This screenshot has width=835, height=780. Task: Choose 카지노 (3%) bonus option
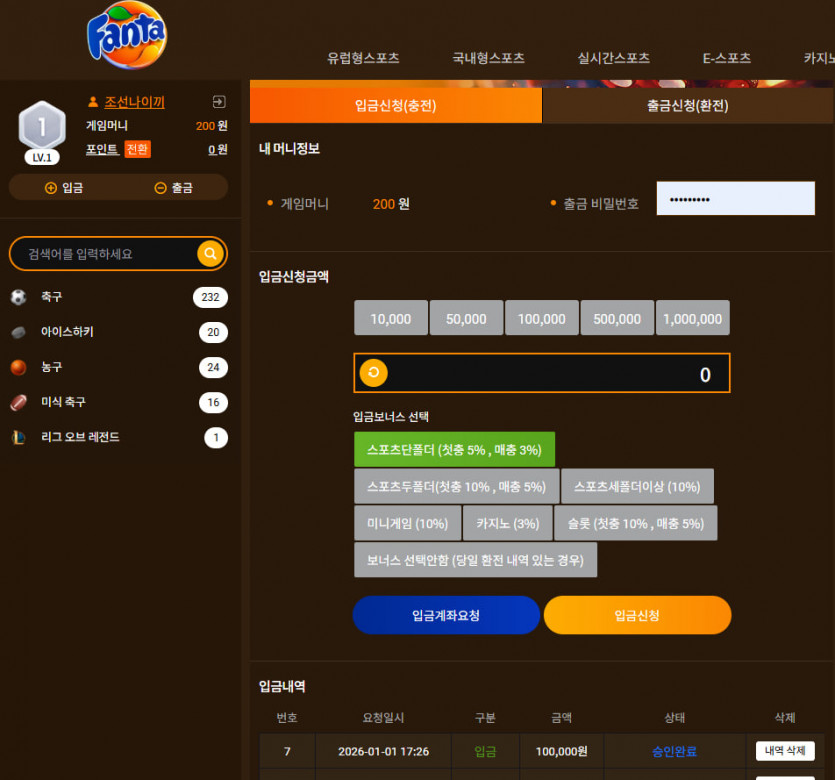click(x=507, y=523)
